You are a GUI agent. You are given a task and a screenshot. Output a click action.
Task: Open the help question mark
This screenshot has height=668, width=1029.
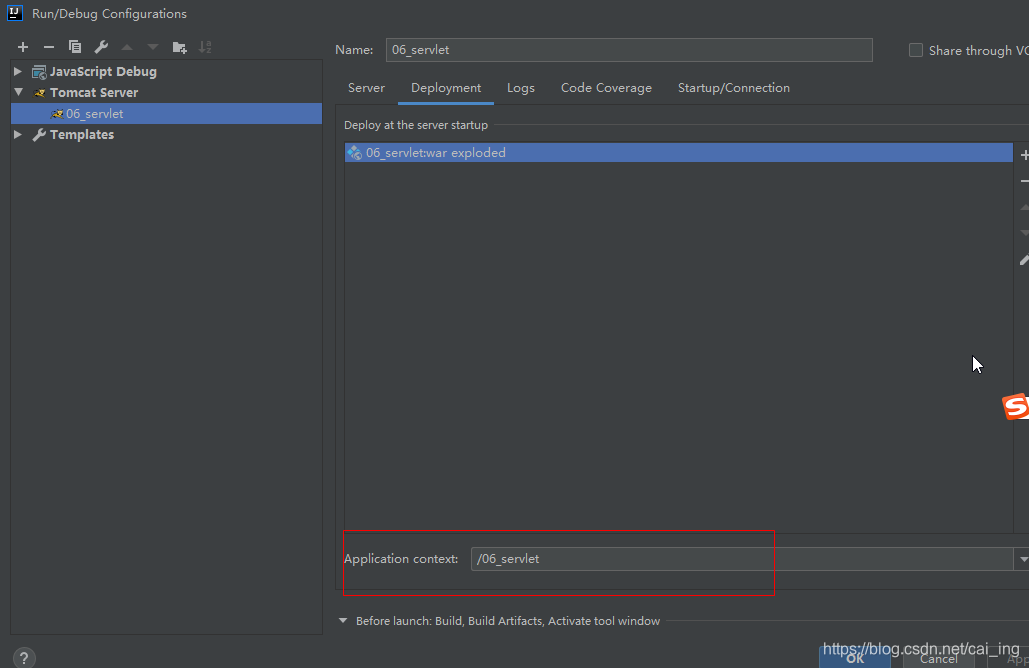click(24, 658)
